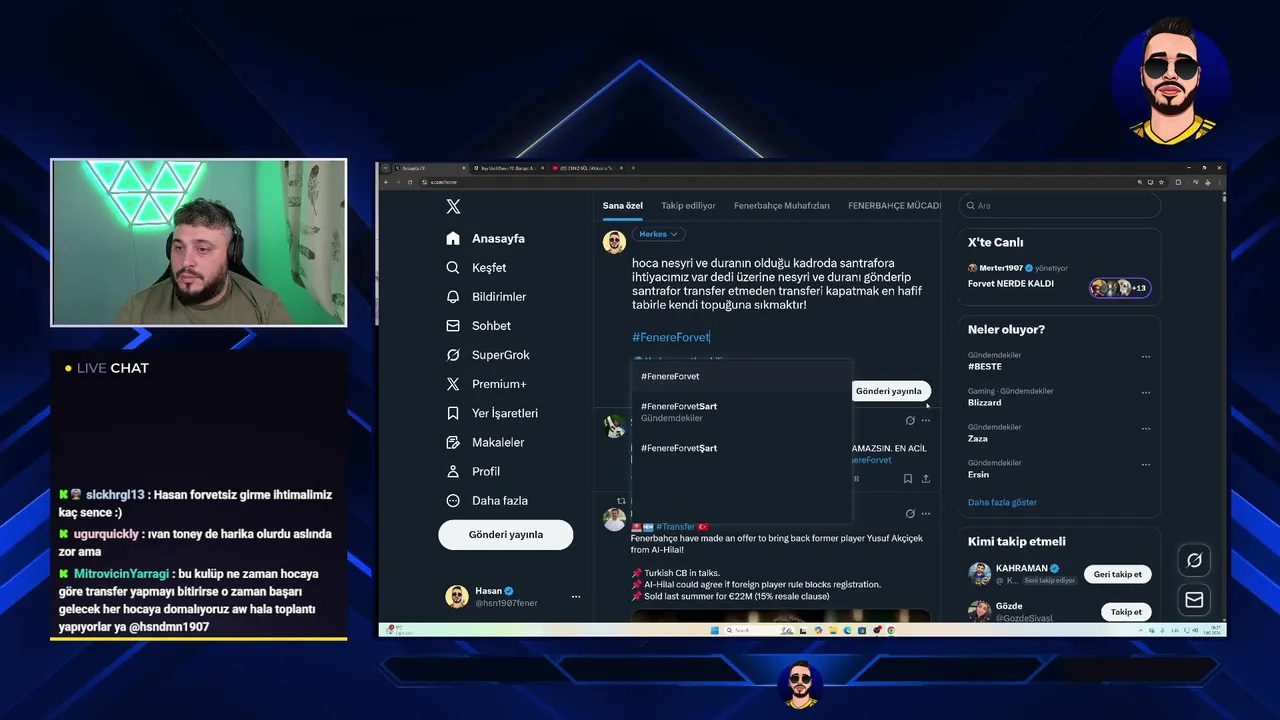The height and width of the screenshot is (720, 1280).
Task: Open more options for the Blizzard trend
Action: tap(1146, 392)
